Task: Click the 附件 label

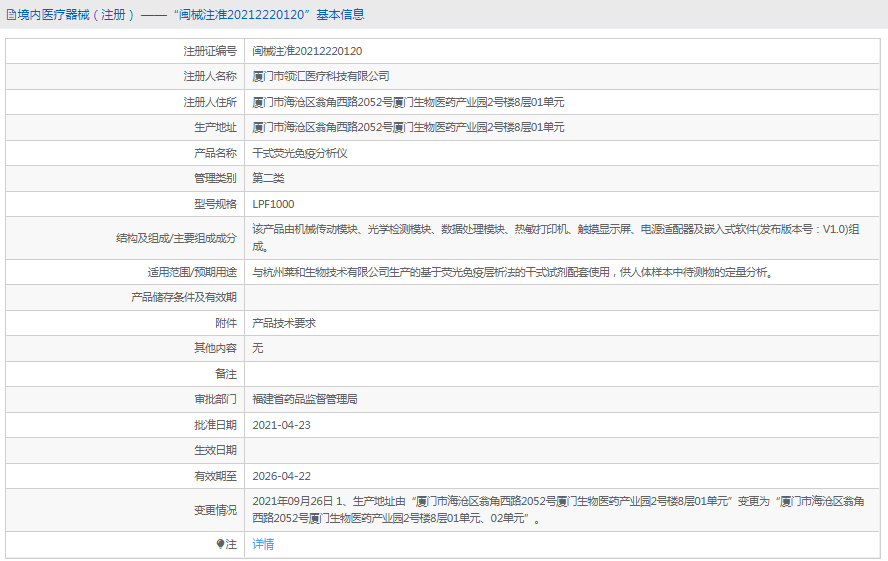Action: (x=226, y=323)
